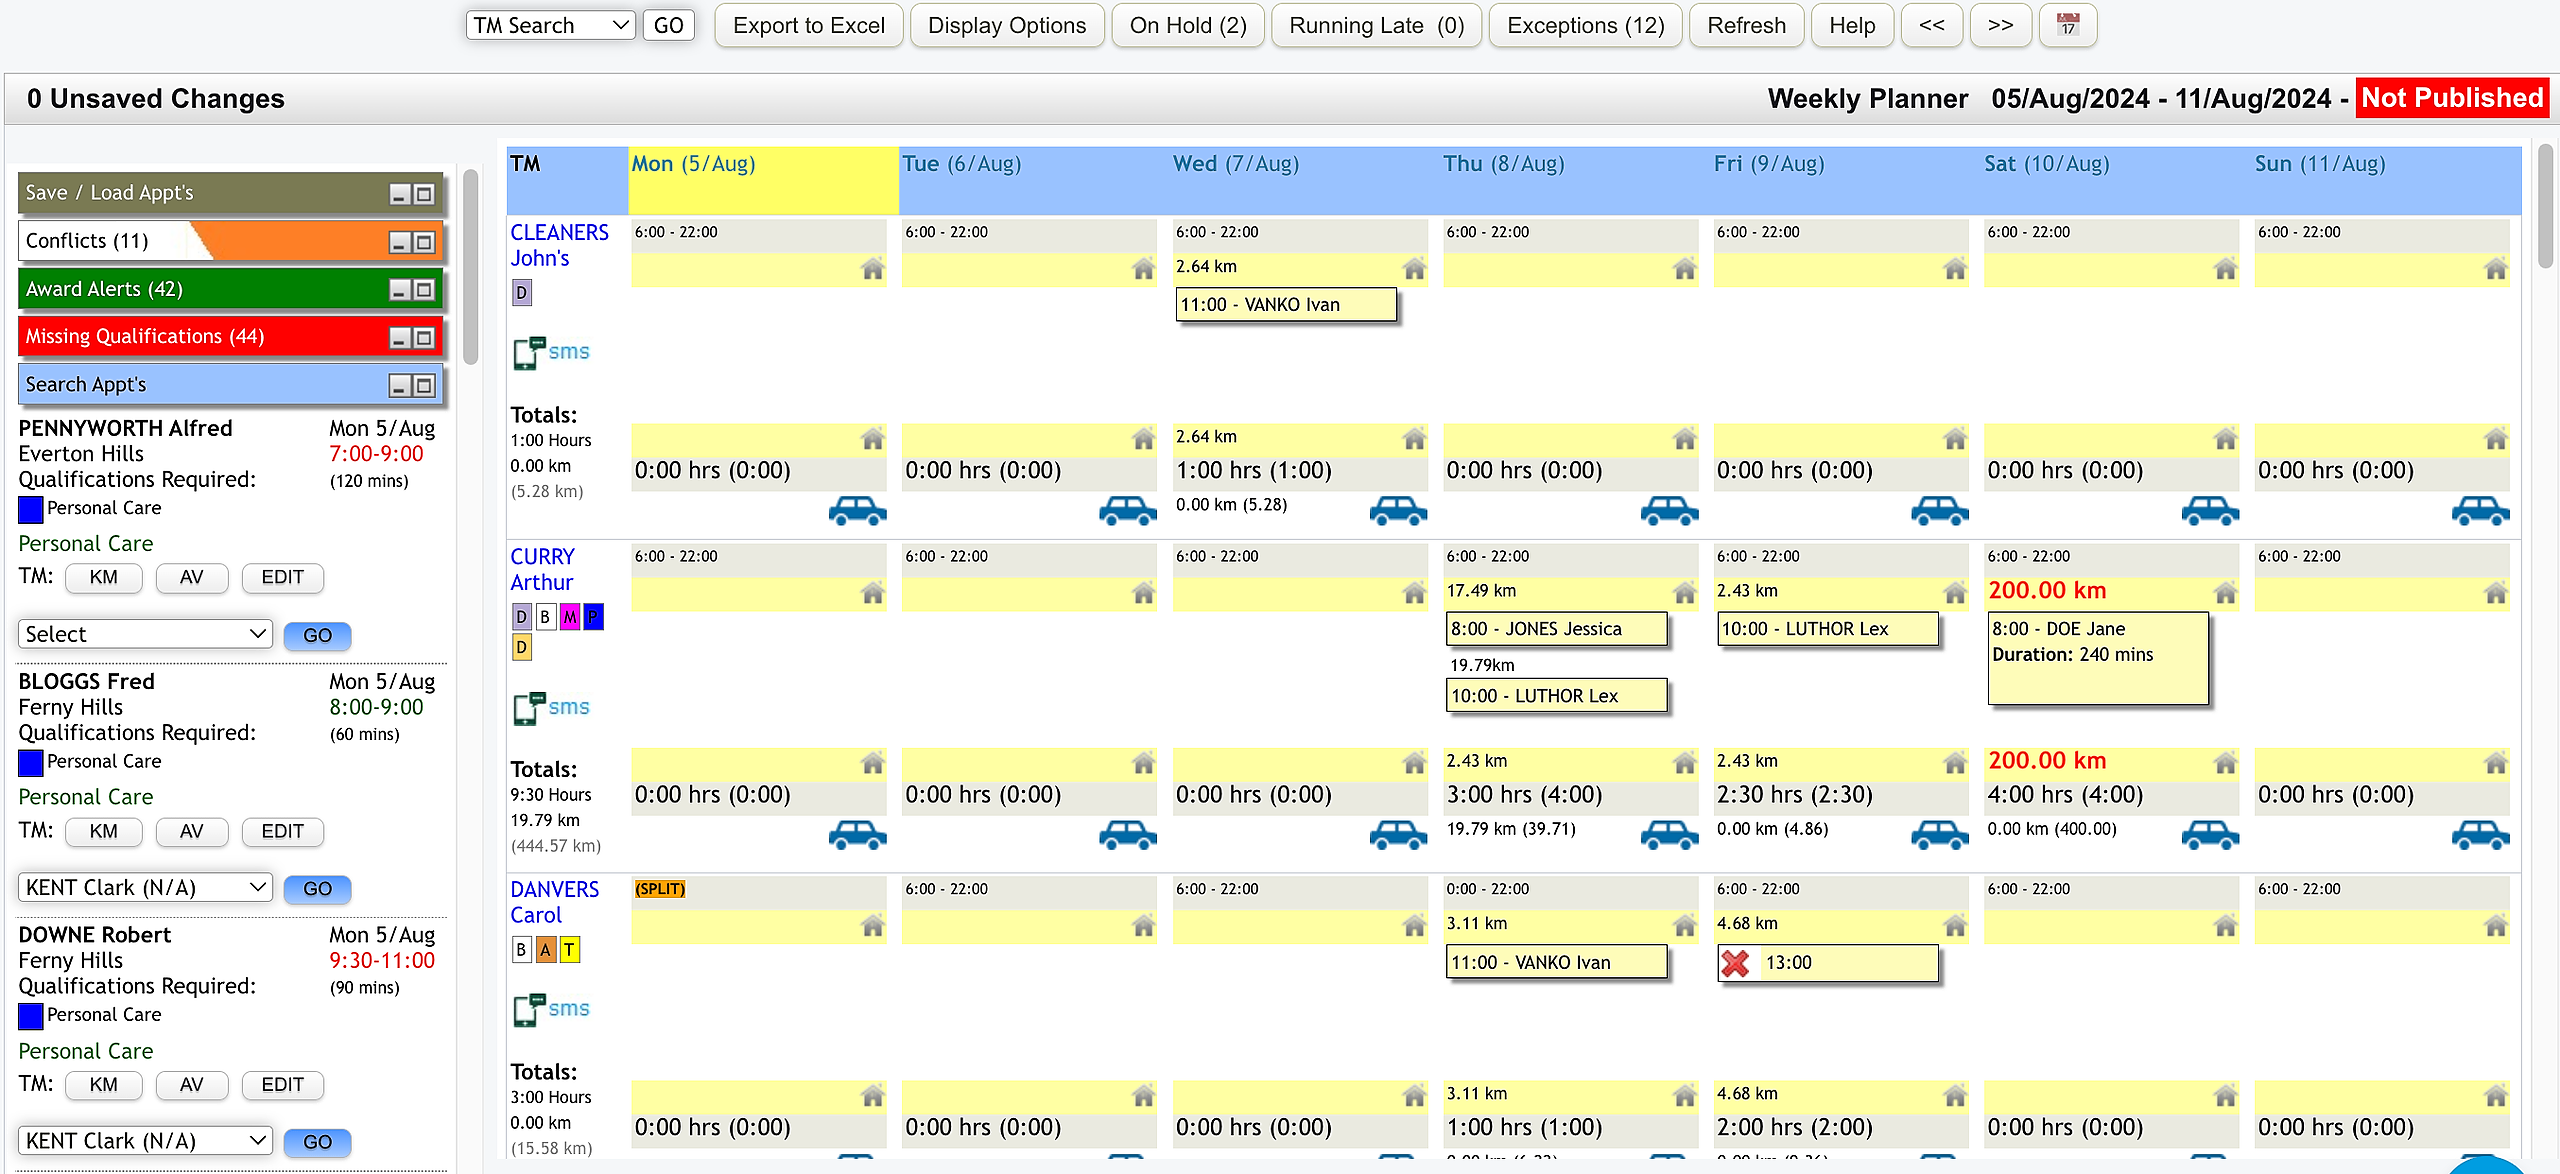Click blue Personal Care swatch for DOWNE Robert
This screenshot has height=1174, width=2560.
click(31, 1016)
